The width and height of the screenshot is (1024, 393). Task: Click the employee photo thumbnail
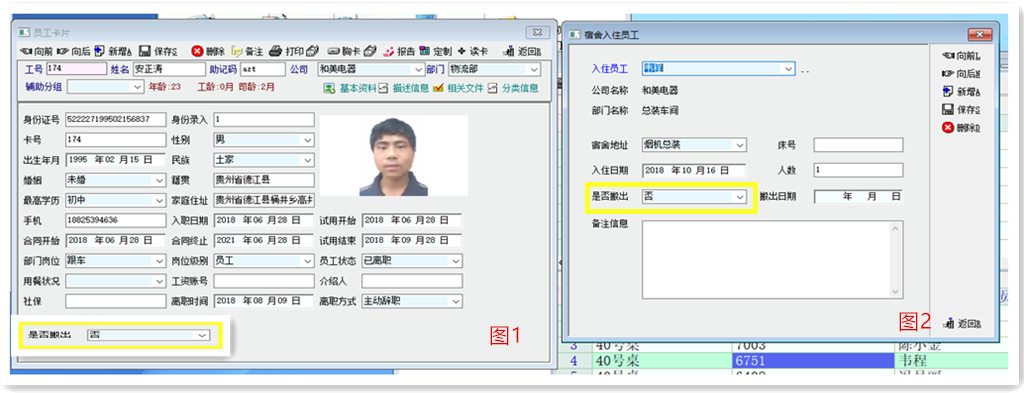(394, 155)
